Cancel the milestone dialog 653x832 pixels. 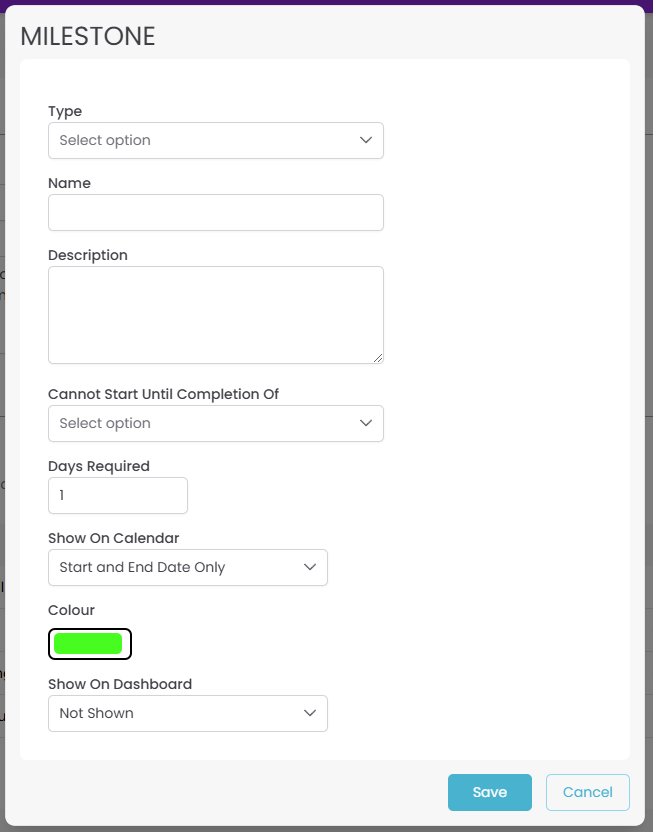tap(588, 792)
